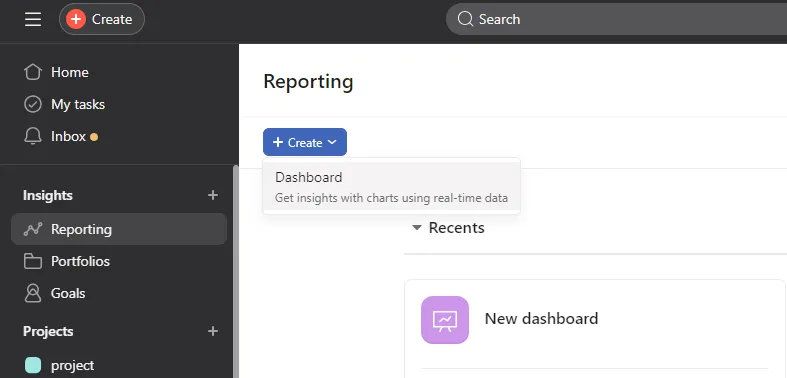Click the Reporting page title
The width and height of the screenshot is (787, 378).
[308, 81]
